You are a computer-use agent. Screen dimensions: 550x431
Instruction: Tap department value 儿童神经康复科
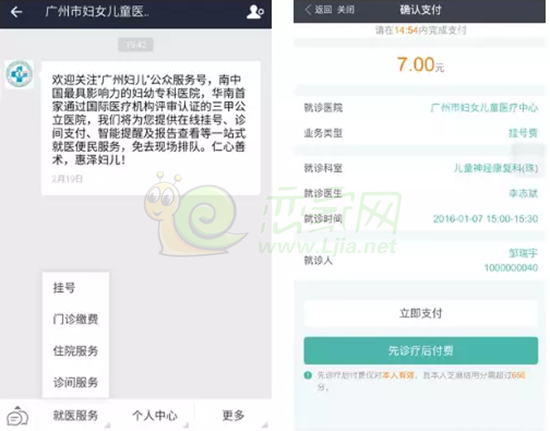(496, 168)
